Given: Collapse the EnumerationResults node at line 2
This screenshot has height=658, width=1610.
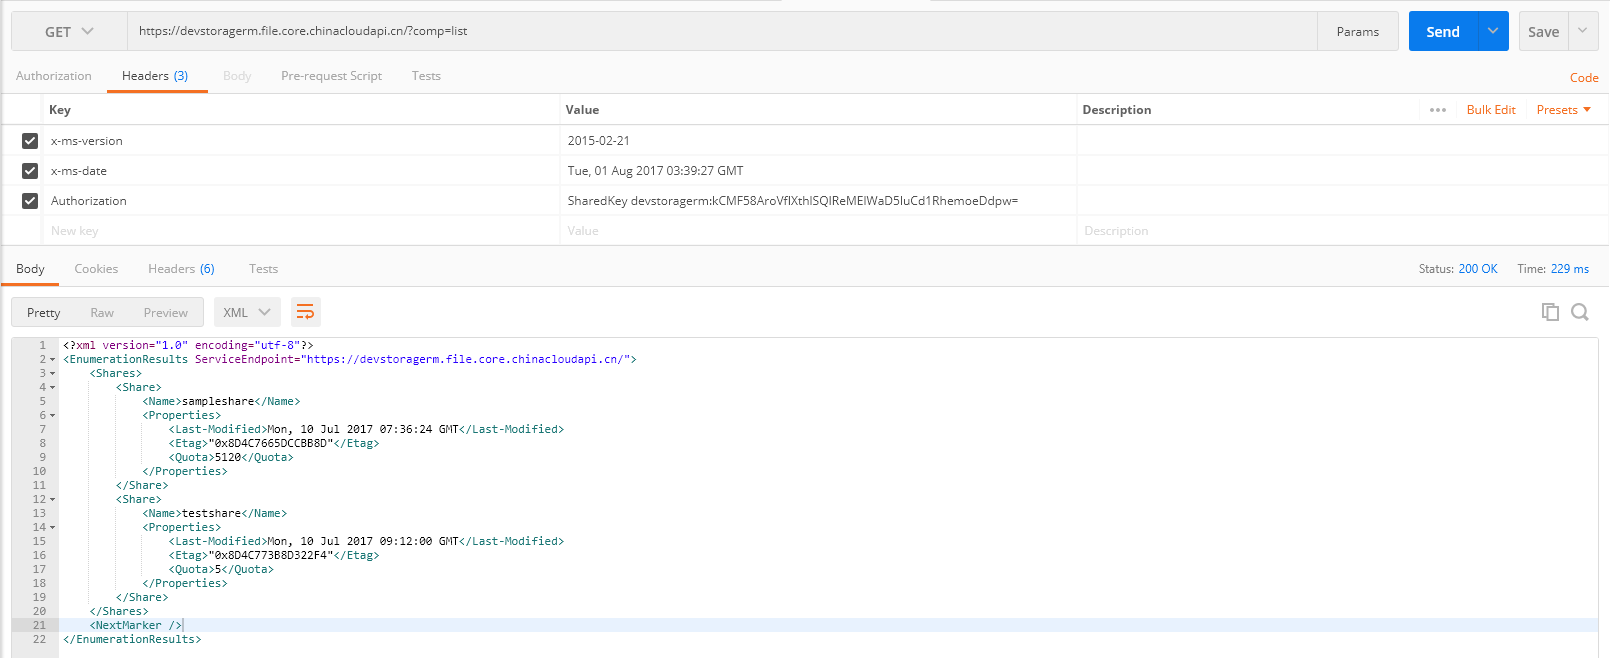Looking at the screenshot, I should tap(52, 360).
